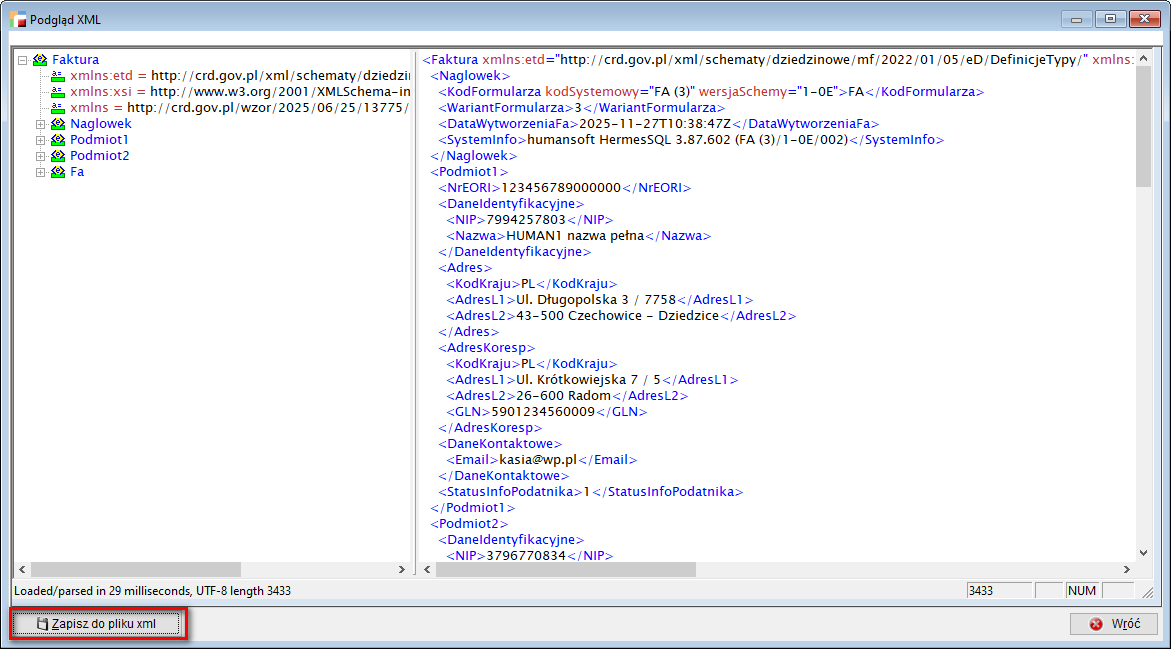Screen dimensions: 1171x649
Task: Click the xmlns:xsi attribute icon
Action: pos(58,92)
